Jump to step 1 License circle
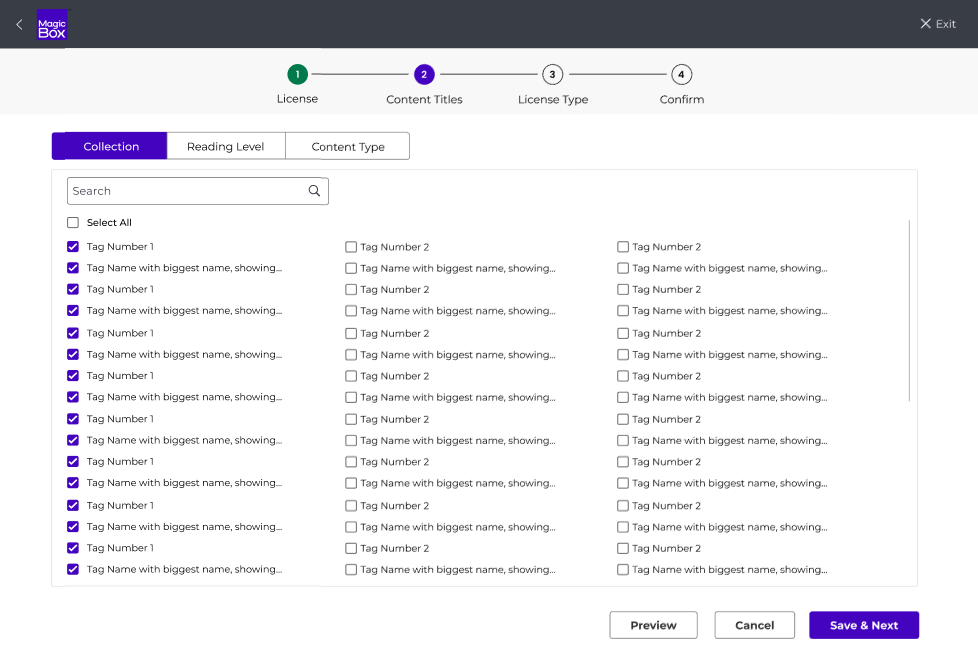 pyautogui.click(x=298, y=74)
